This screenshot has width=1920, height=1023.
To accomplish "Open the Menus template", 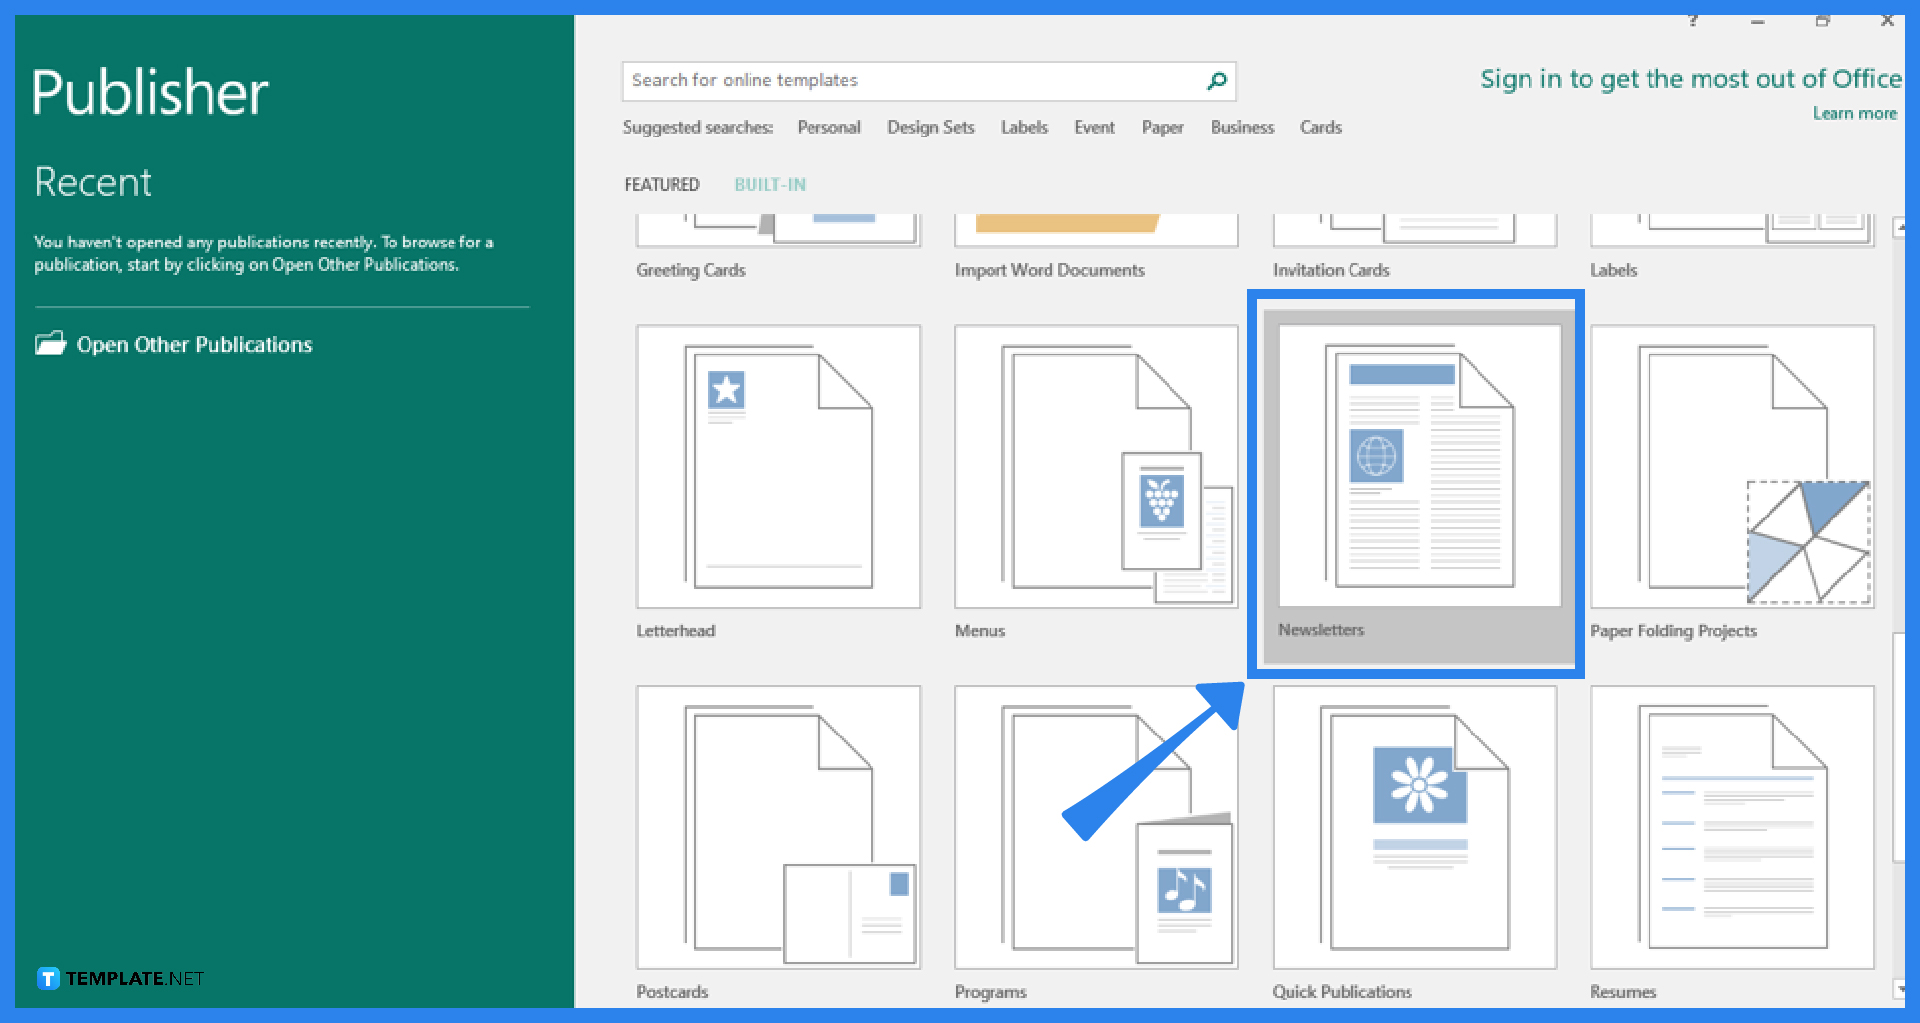I will tap(1095, 465).
